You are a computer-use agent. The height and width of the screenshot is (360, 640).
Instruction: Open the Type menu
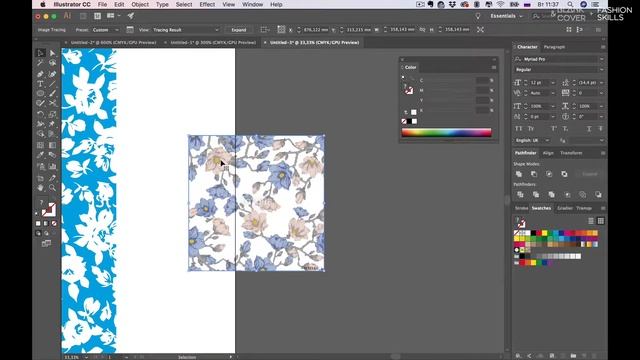pyautogui.click(x=162, y=4)
